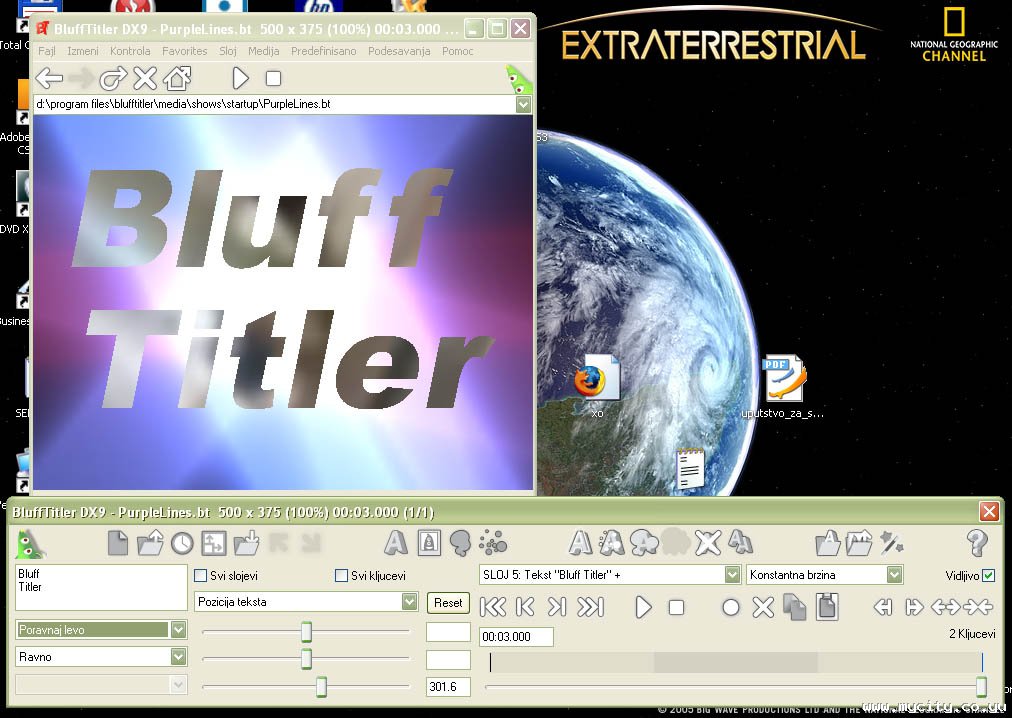The width and height of the screenshot is (1012, 718).
Task: Click the Reset button
Action: coord(448,603)
